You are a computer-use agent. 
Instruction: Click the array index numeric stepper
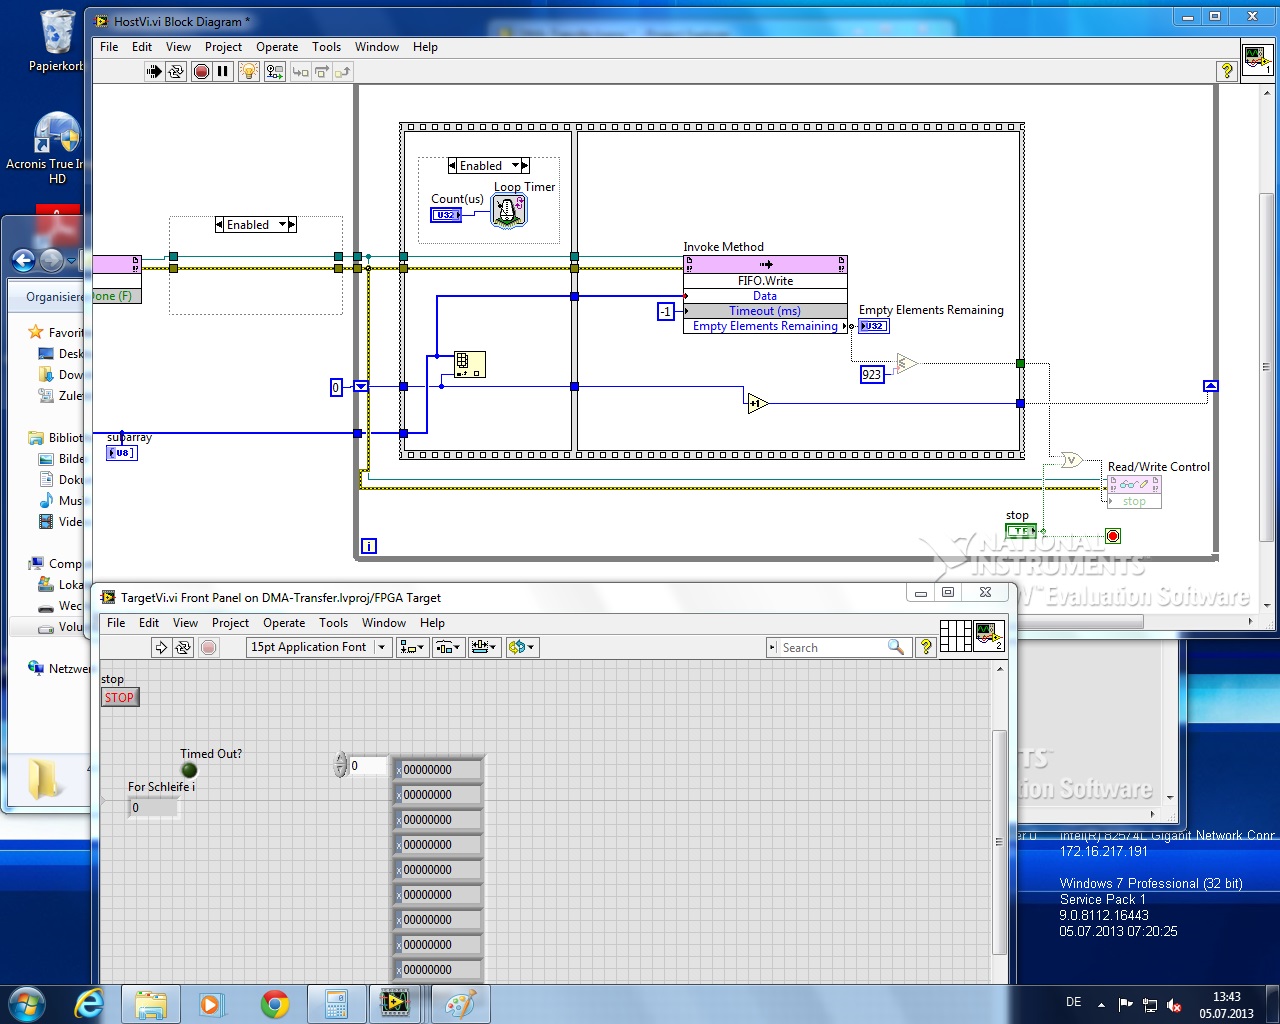pyautogui.click(x=340, y=766)
